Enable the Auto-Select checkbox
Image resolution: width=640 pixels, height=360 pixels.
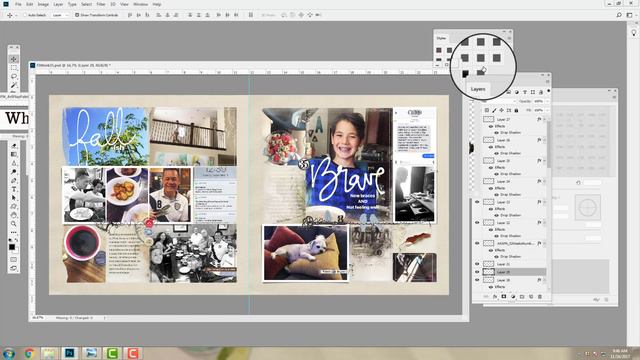tap(25, 15)
